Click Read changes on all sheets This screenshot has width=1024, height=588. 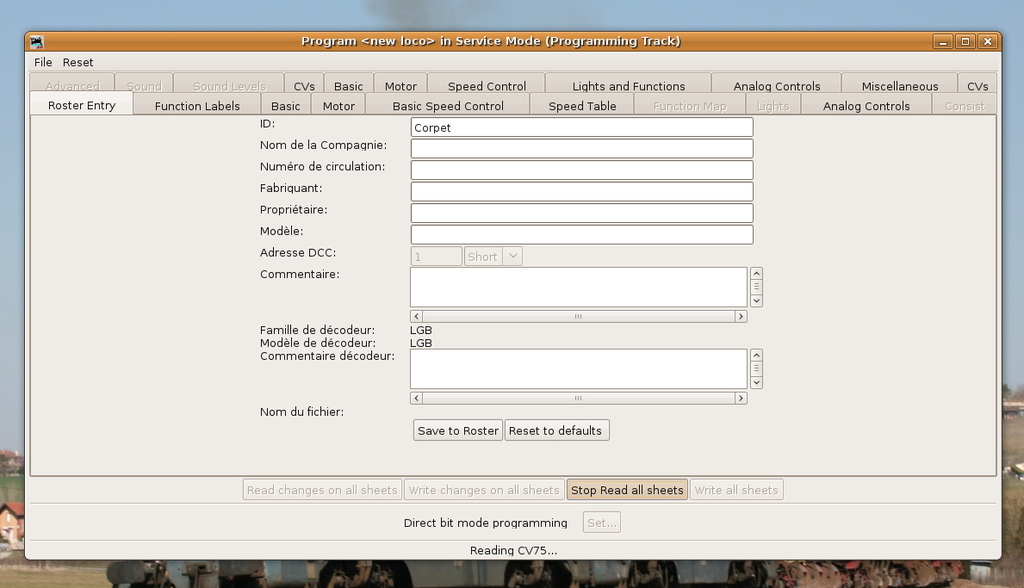click(322, 490)
